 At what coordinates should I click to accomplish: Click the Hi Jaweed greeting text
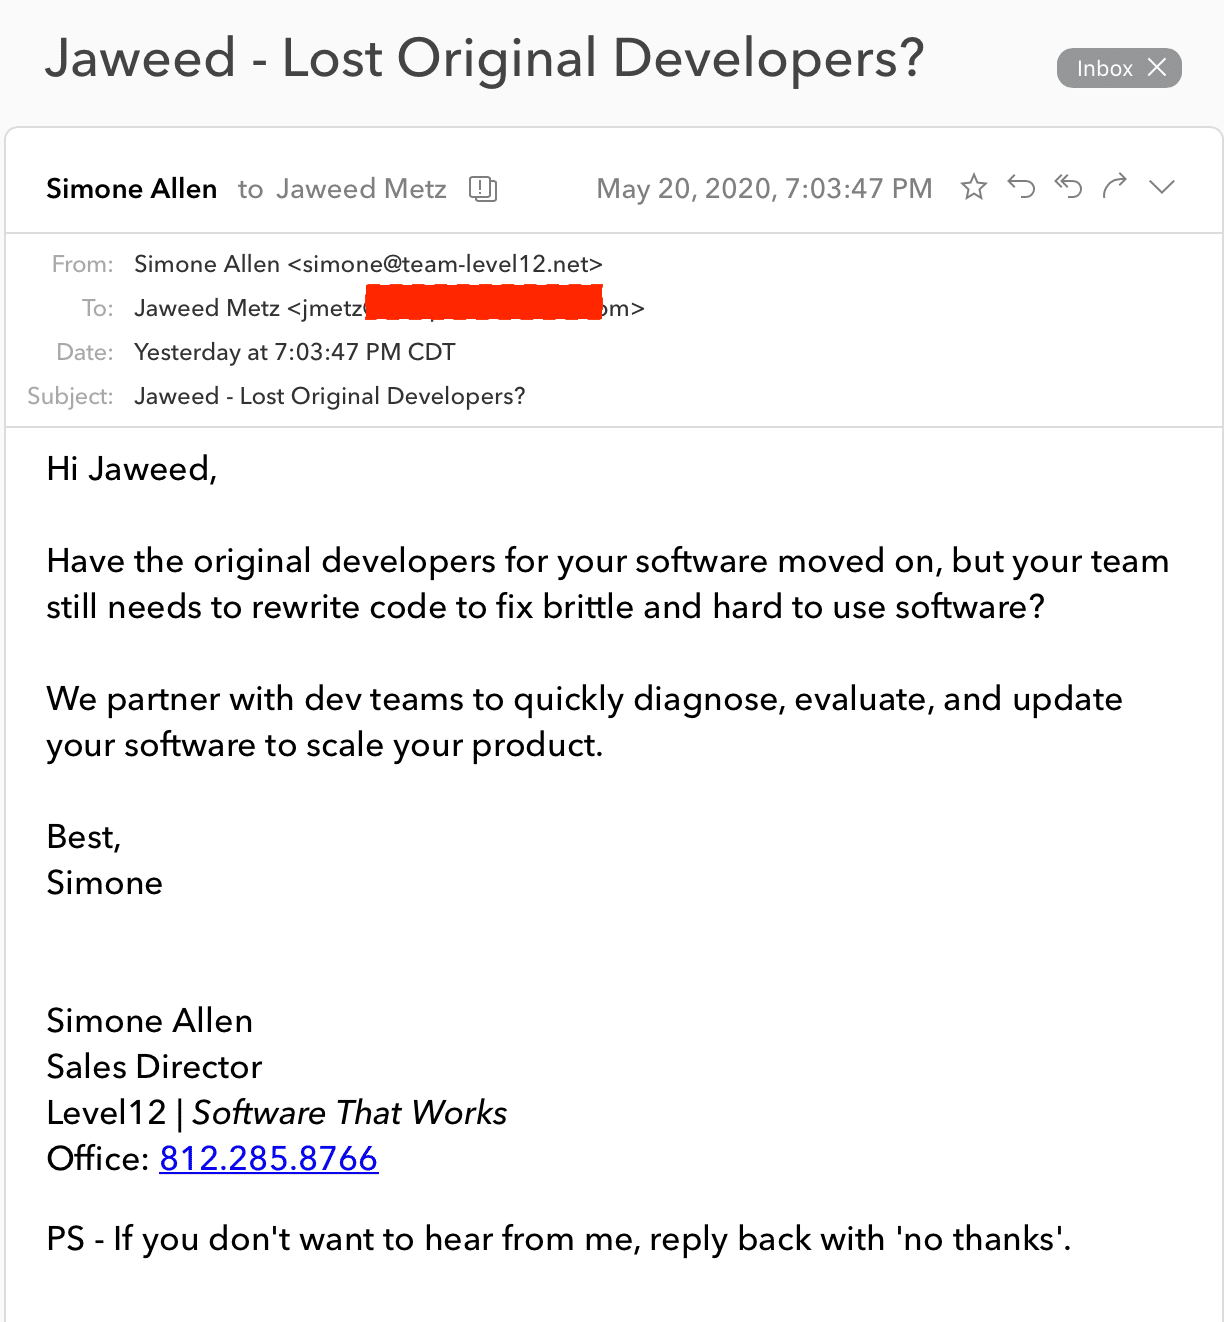pyautogui.click(x=131, y=469)
